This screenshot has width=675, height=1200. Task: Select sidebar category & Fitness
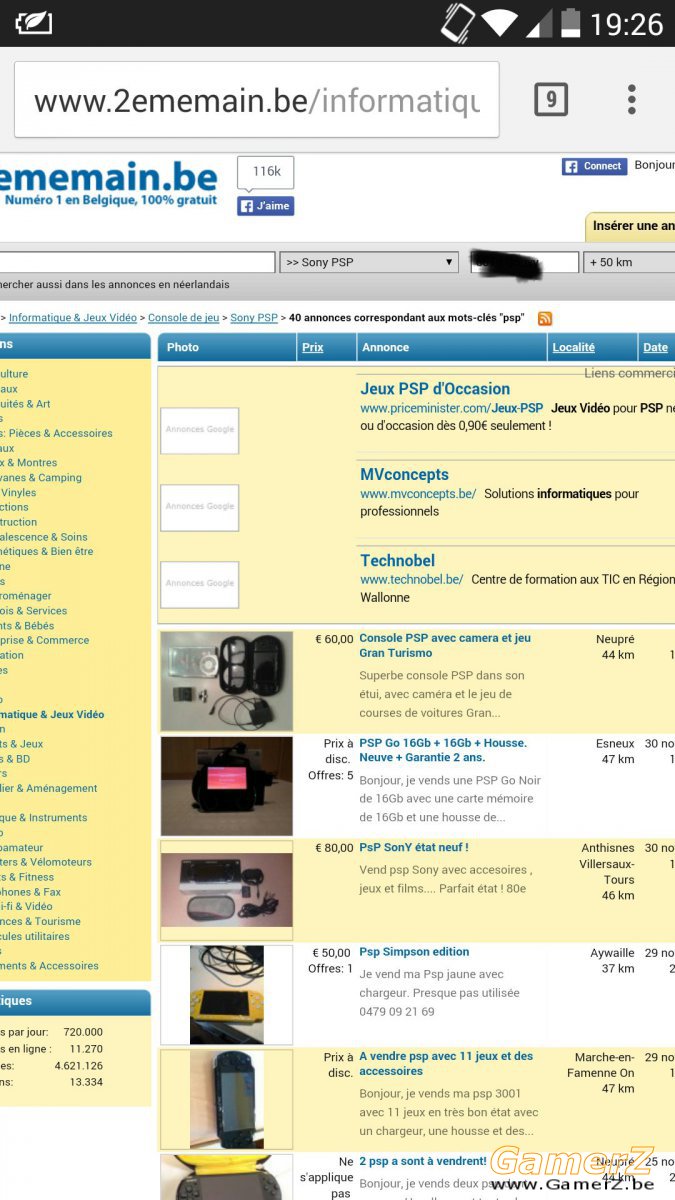tap(28, 877)
